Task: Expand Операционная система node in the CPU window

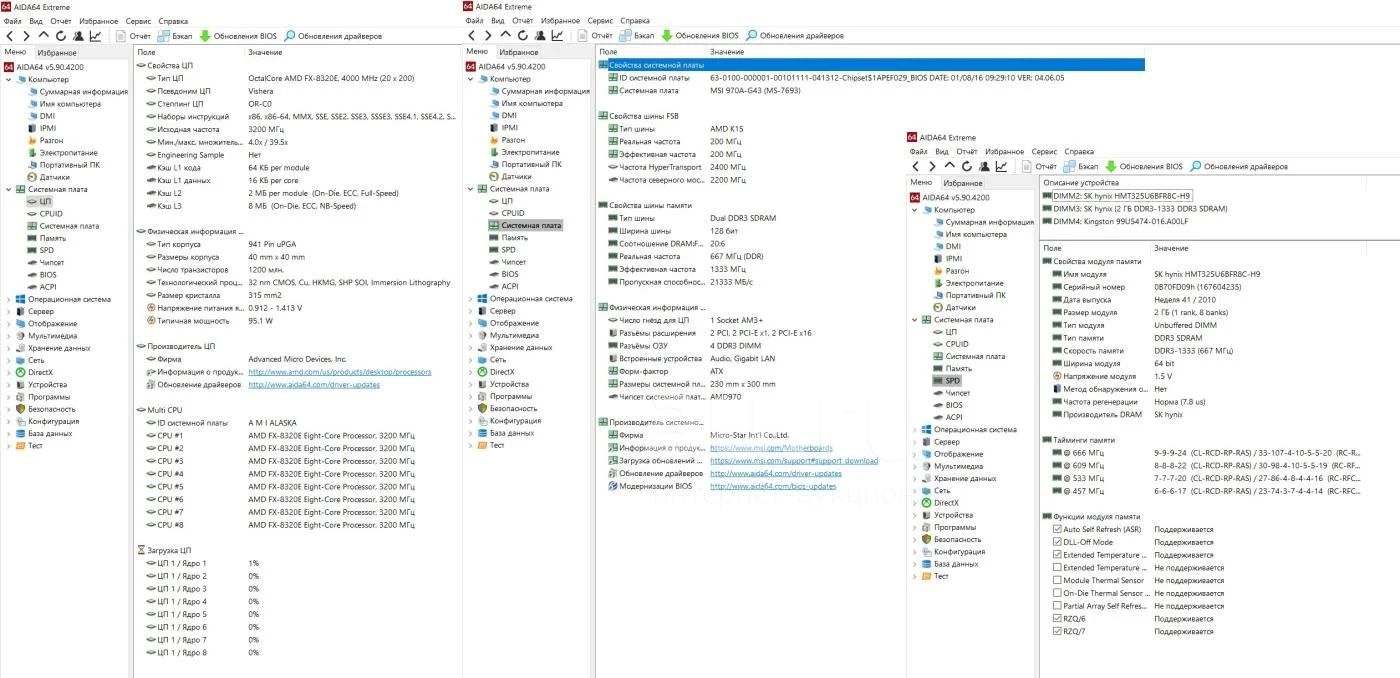Action: (x=9, y=299)
